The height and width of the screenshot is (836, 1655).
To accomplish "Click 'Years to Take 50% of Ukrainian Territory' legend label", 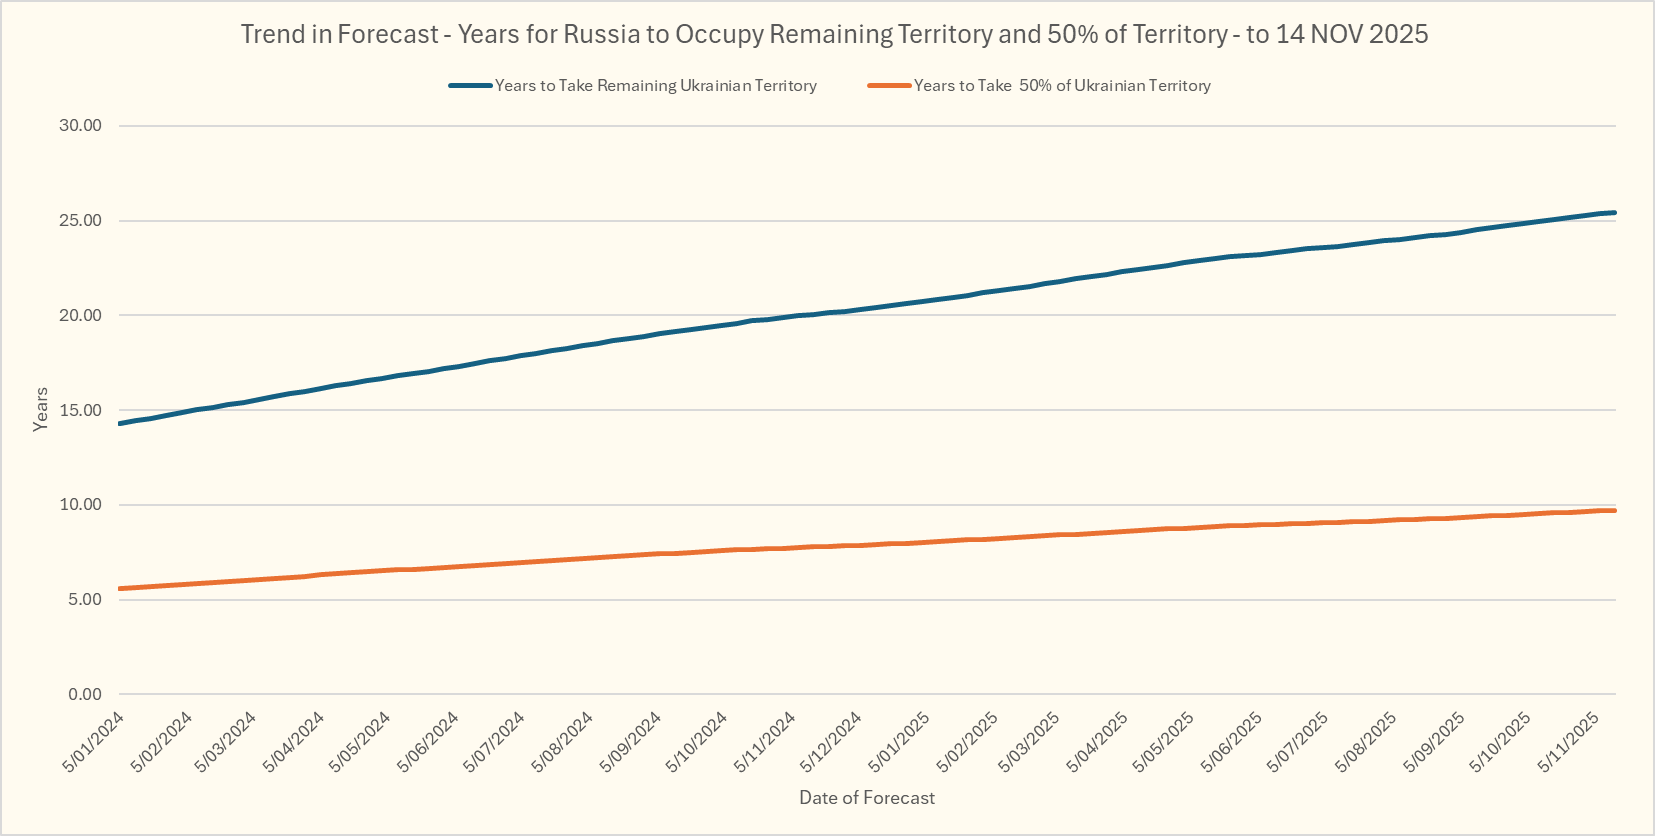I will [1062, 86].
